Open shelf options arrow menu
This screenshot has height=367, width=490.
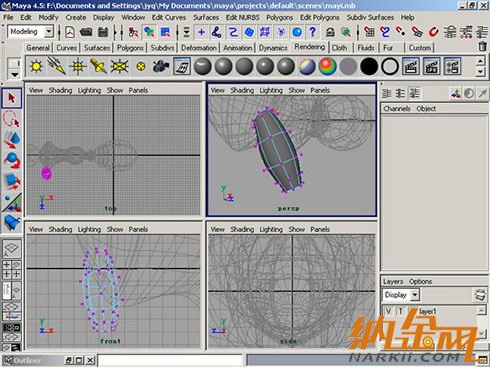pyautogui.click(x=15, y=74)
